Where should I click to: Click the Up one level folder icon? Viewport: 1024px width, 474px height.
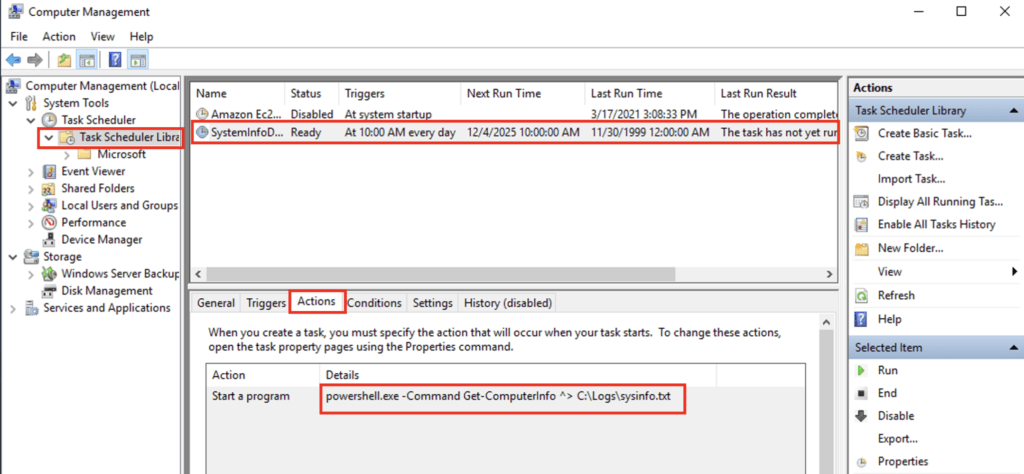tap(64, 60)
